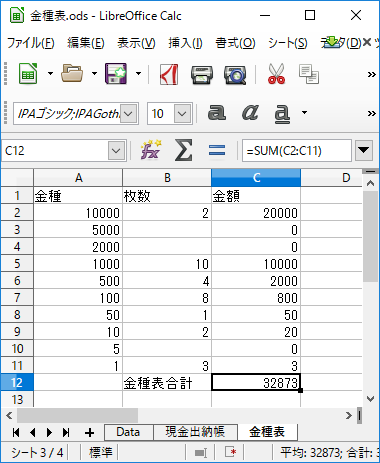Viewport: 380px width, 463px height.
Task: Click the Copy icon
Action: coord(309,74)
